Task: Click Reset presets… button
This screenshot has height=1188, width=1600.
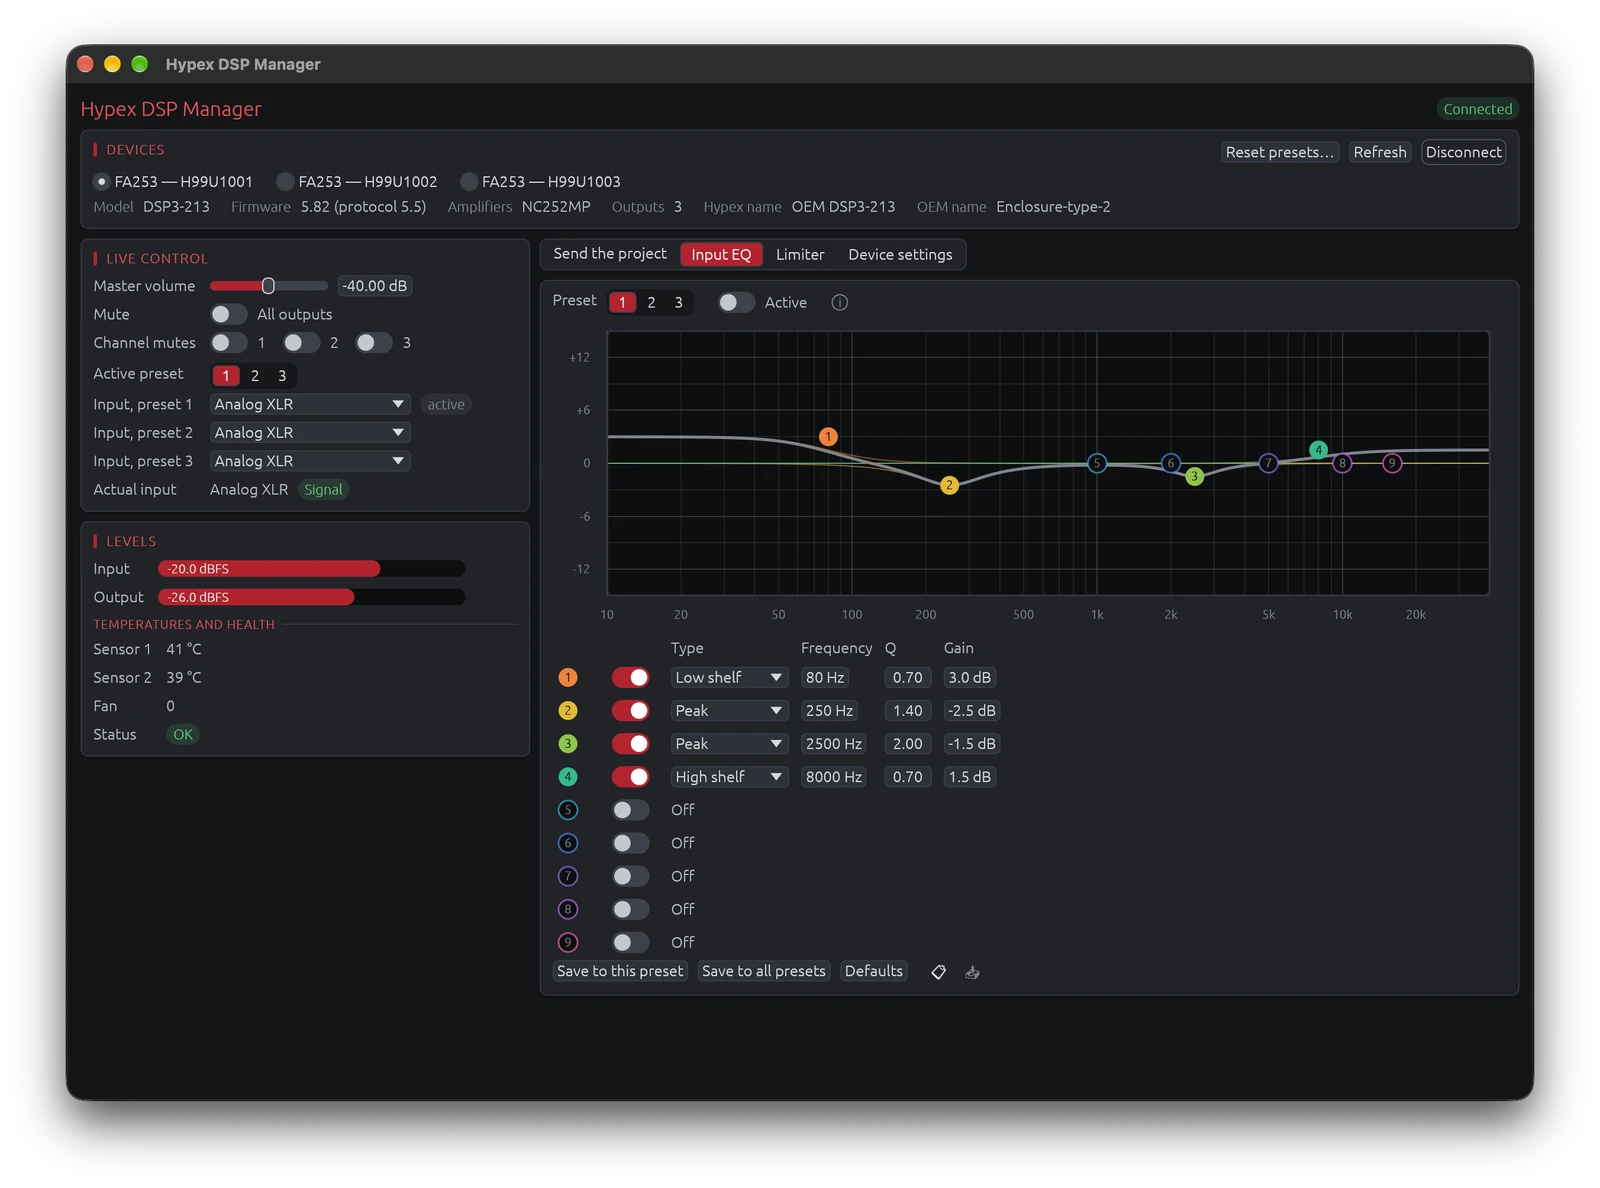Action: 1280,152
